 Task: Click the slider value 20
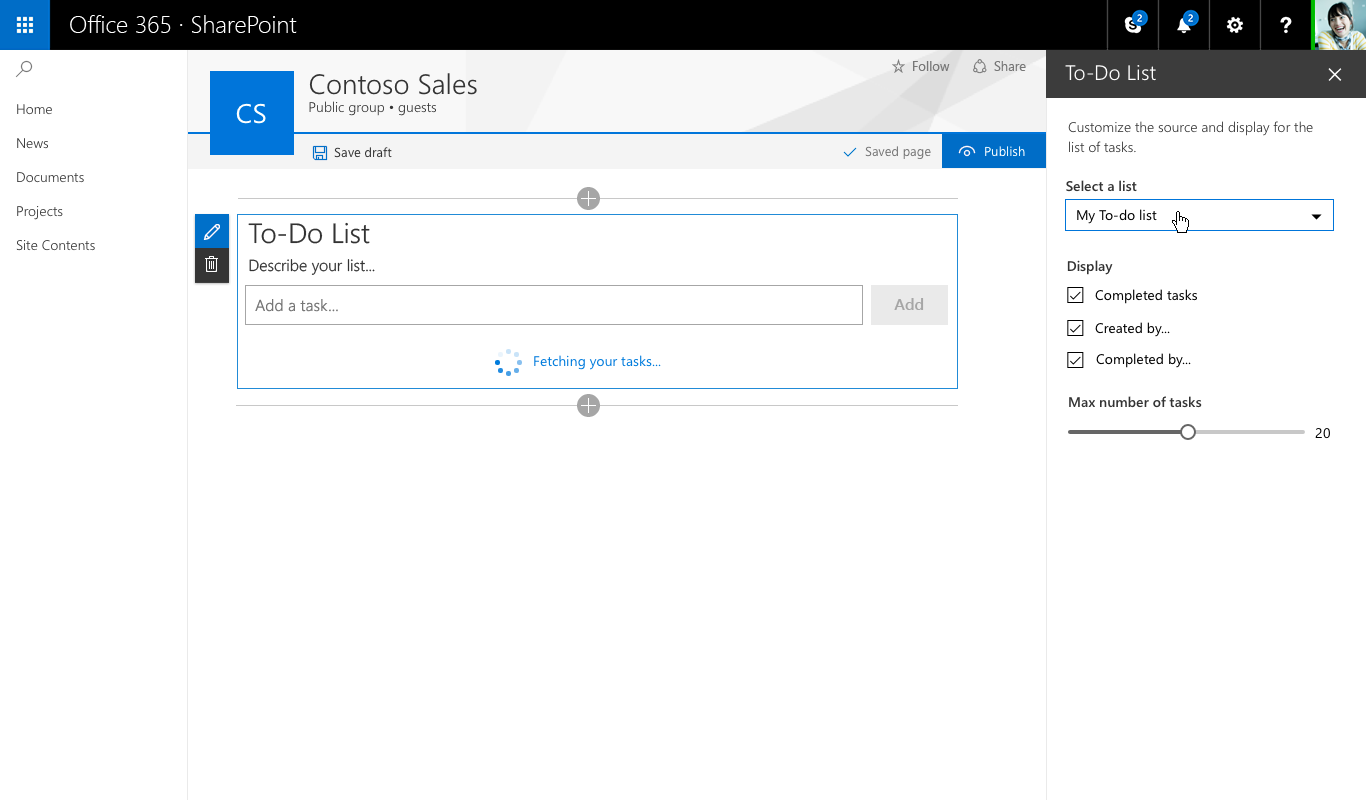[1323, 433]
